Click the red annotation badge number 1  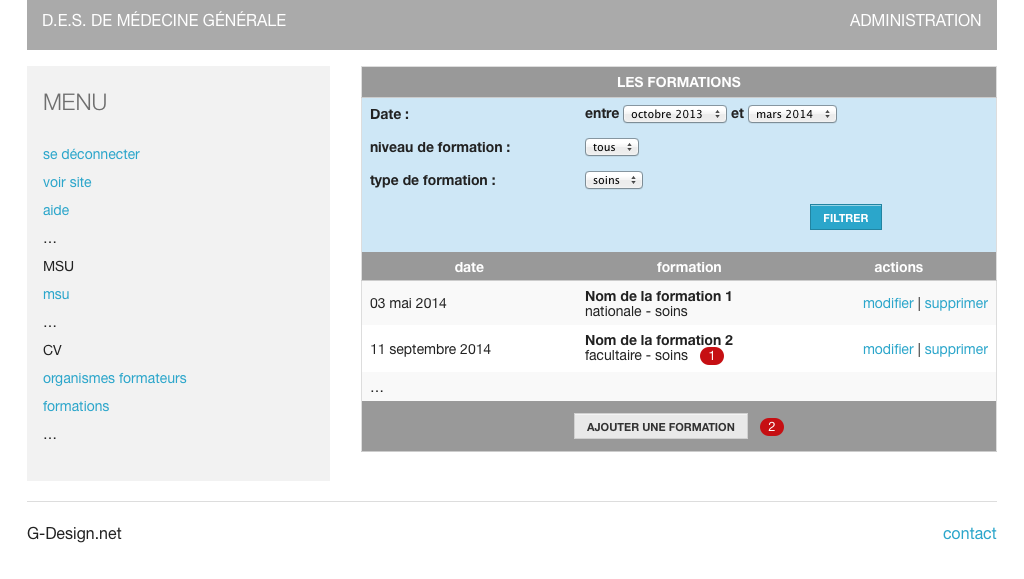pos(711,356)
